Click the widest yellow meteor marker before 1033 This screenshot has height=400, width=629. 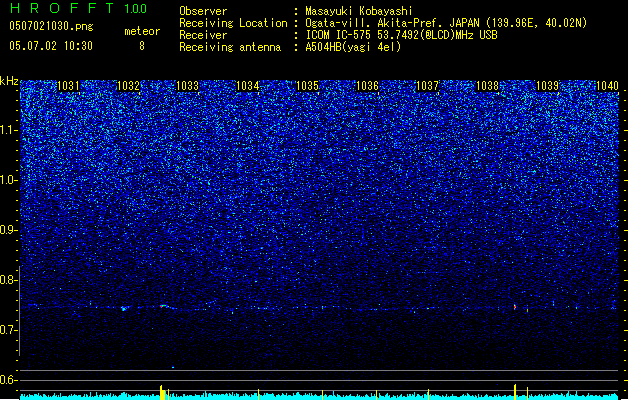(162, 393)
